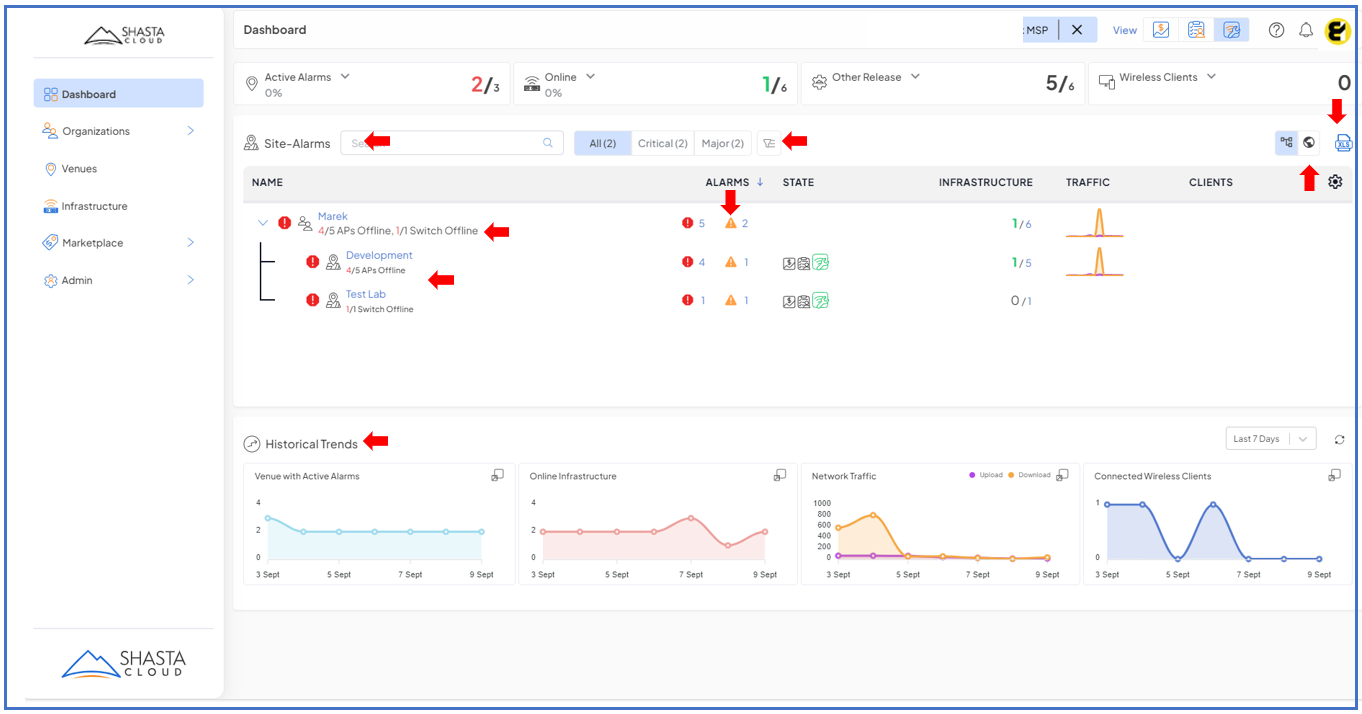
Task: Open Marek's traffic sparkline
Action: pos(1095,222)
